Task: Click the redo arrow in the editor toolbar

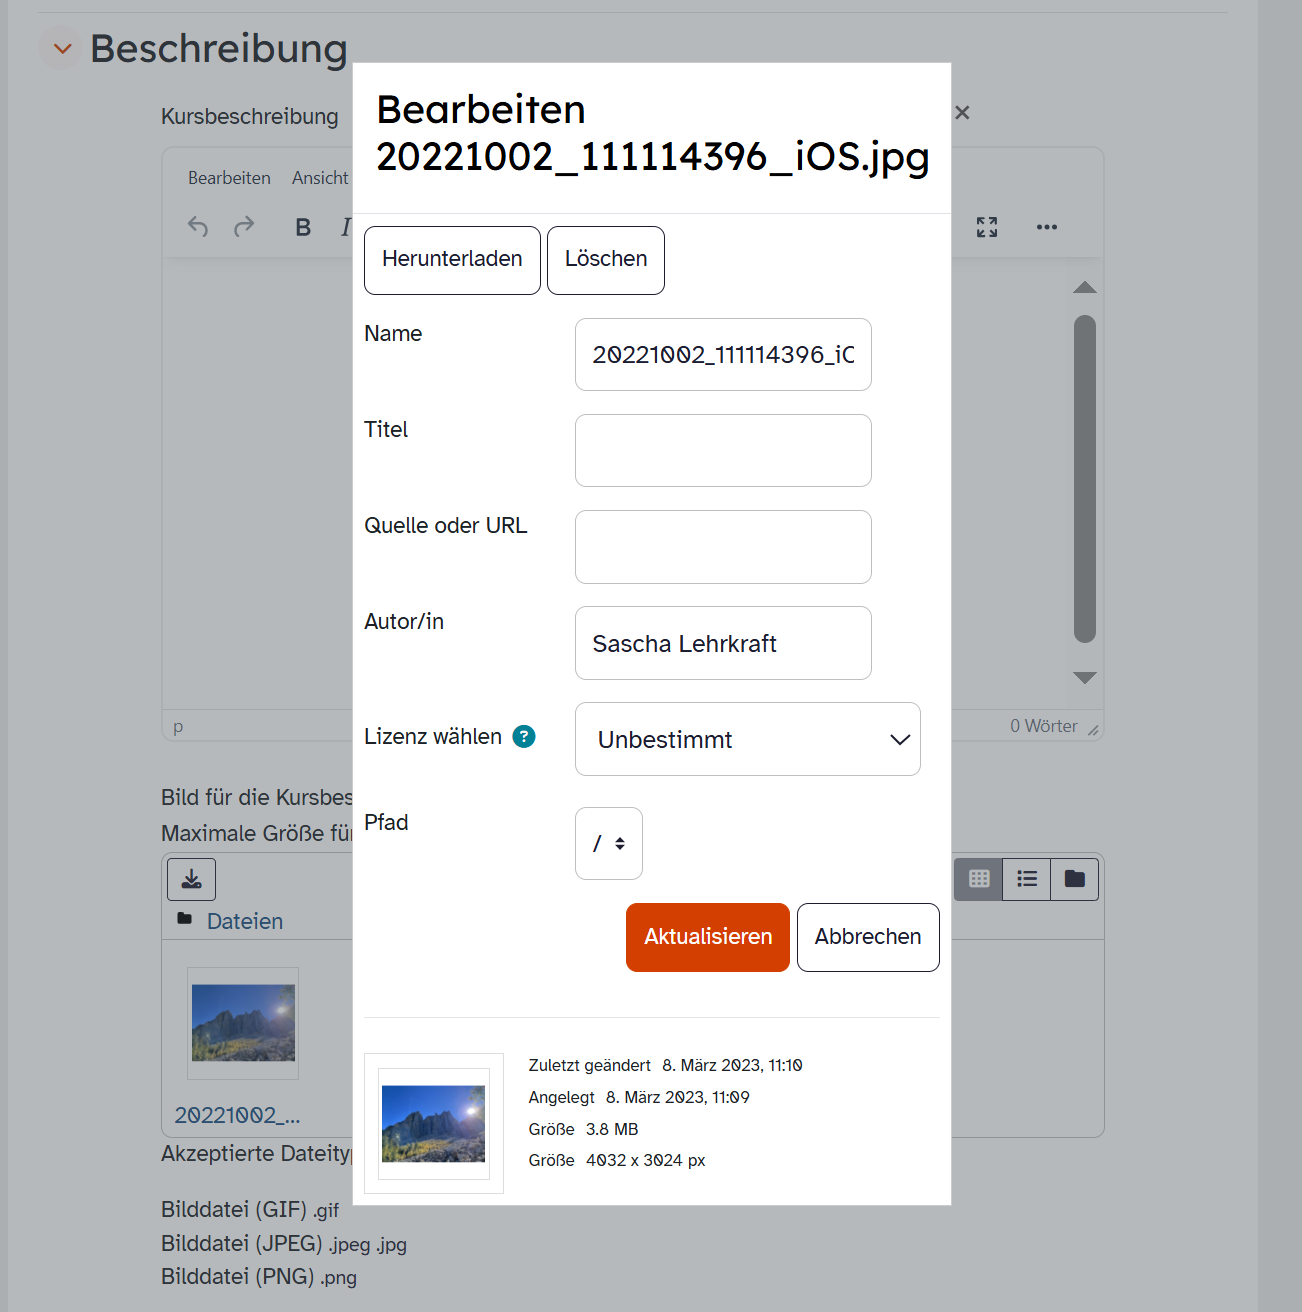Action: [244, 227]
